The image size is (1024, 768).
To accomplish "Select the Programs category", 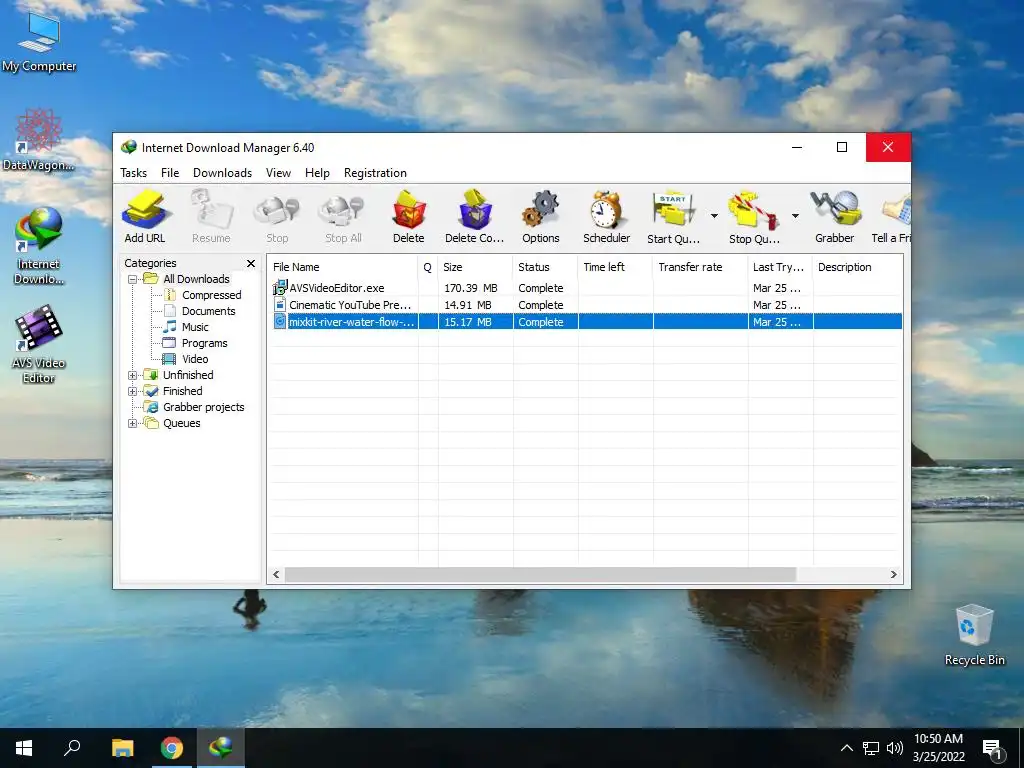I will pos(204,344).
